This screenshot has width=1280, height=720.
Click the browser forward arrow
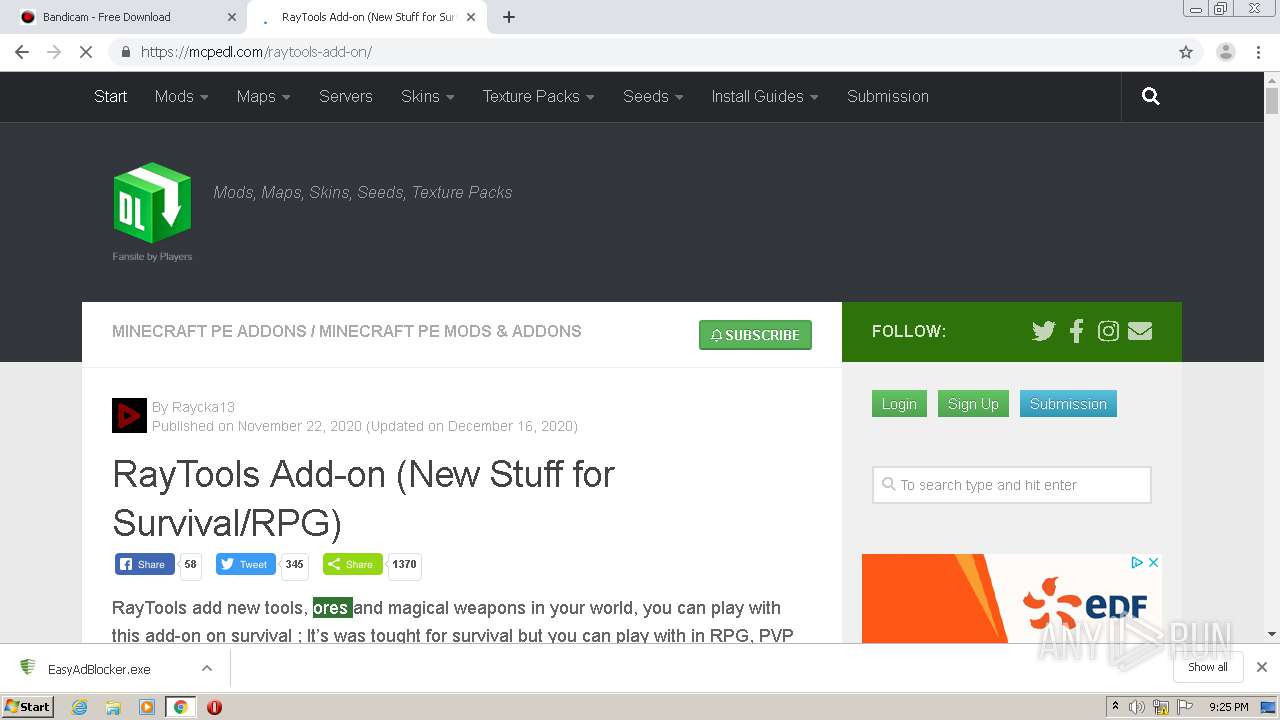[x=54, y=52]
